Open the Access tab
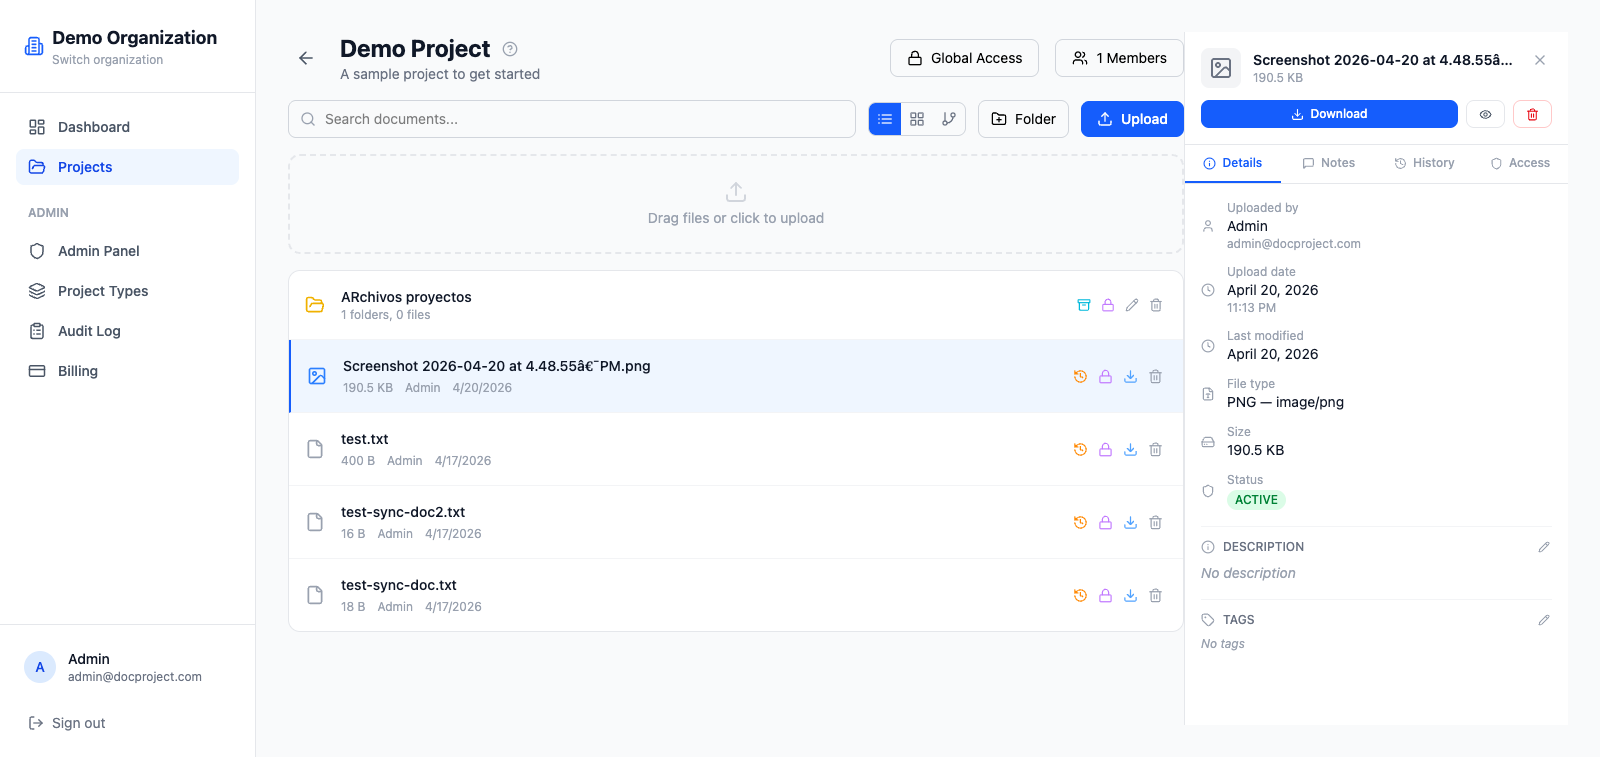This screenshot has height=757, width=1600. click(1520, 163)
